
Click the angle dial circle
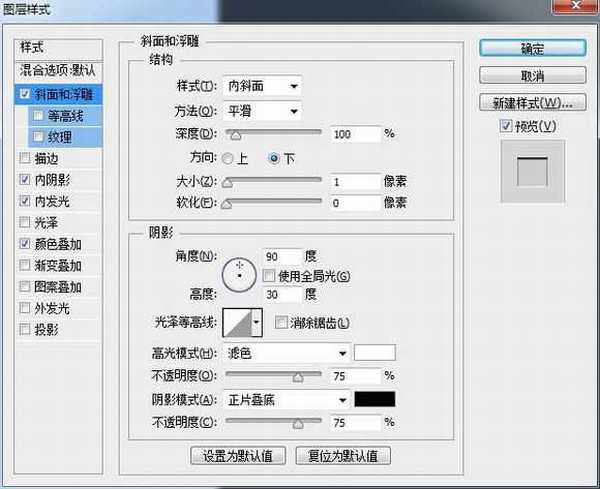(x=240, y=270)
